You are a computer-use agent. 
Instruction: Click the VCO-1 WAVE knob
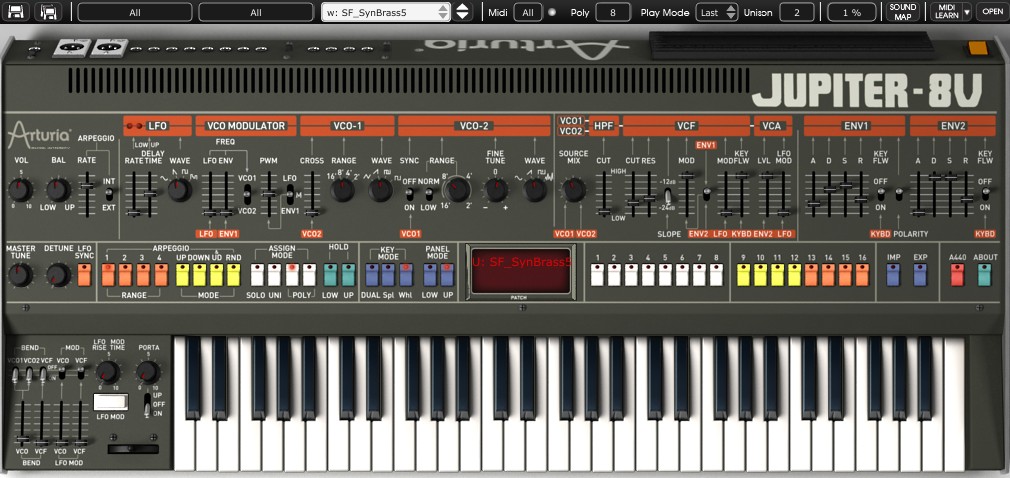point(380,190)
